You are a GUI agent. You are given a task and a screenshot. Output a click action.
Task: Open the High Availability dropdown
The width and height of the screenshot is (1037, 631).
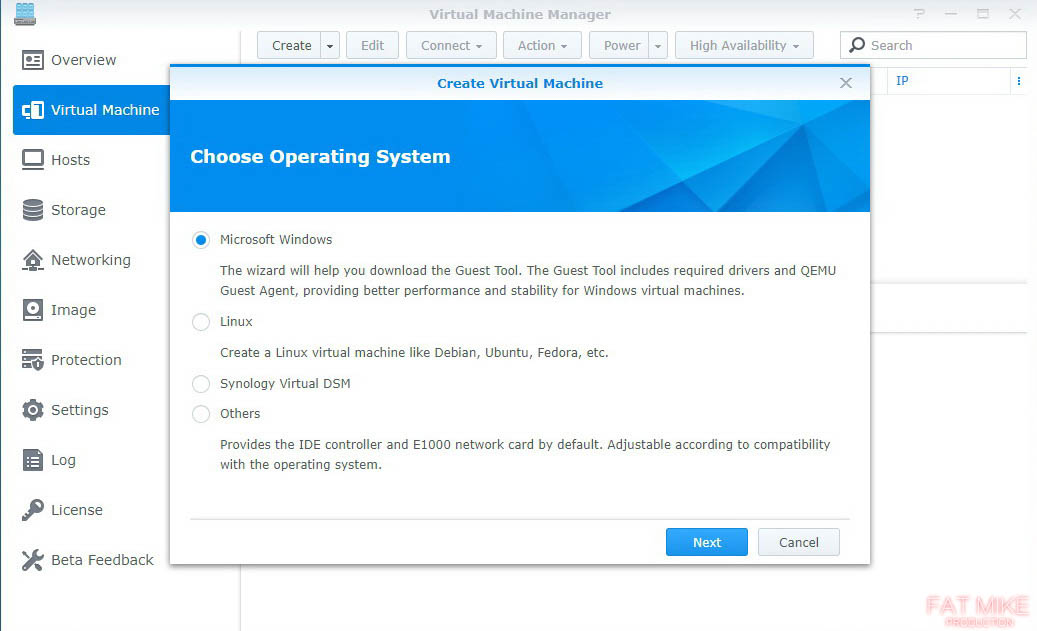point(744,46)
